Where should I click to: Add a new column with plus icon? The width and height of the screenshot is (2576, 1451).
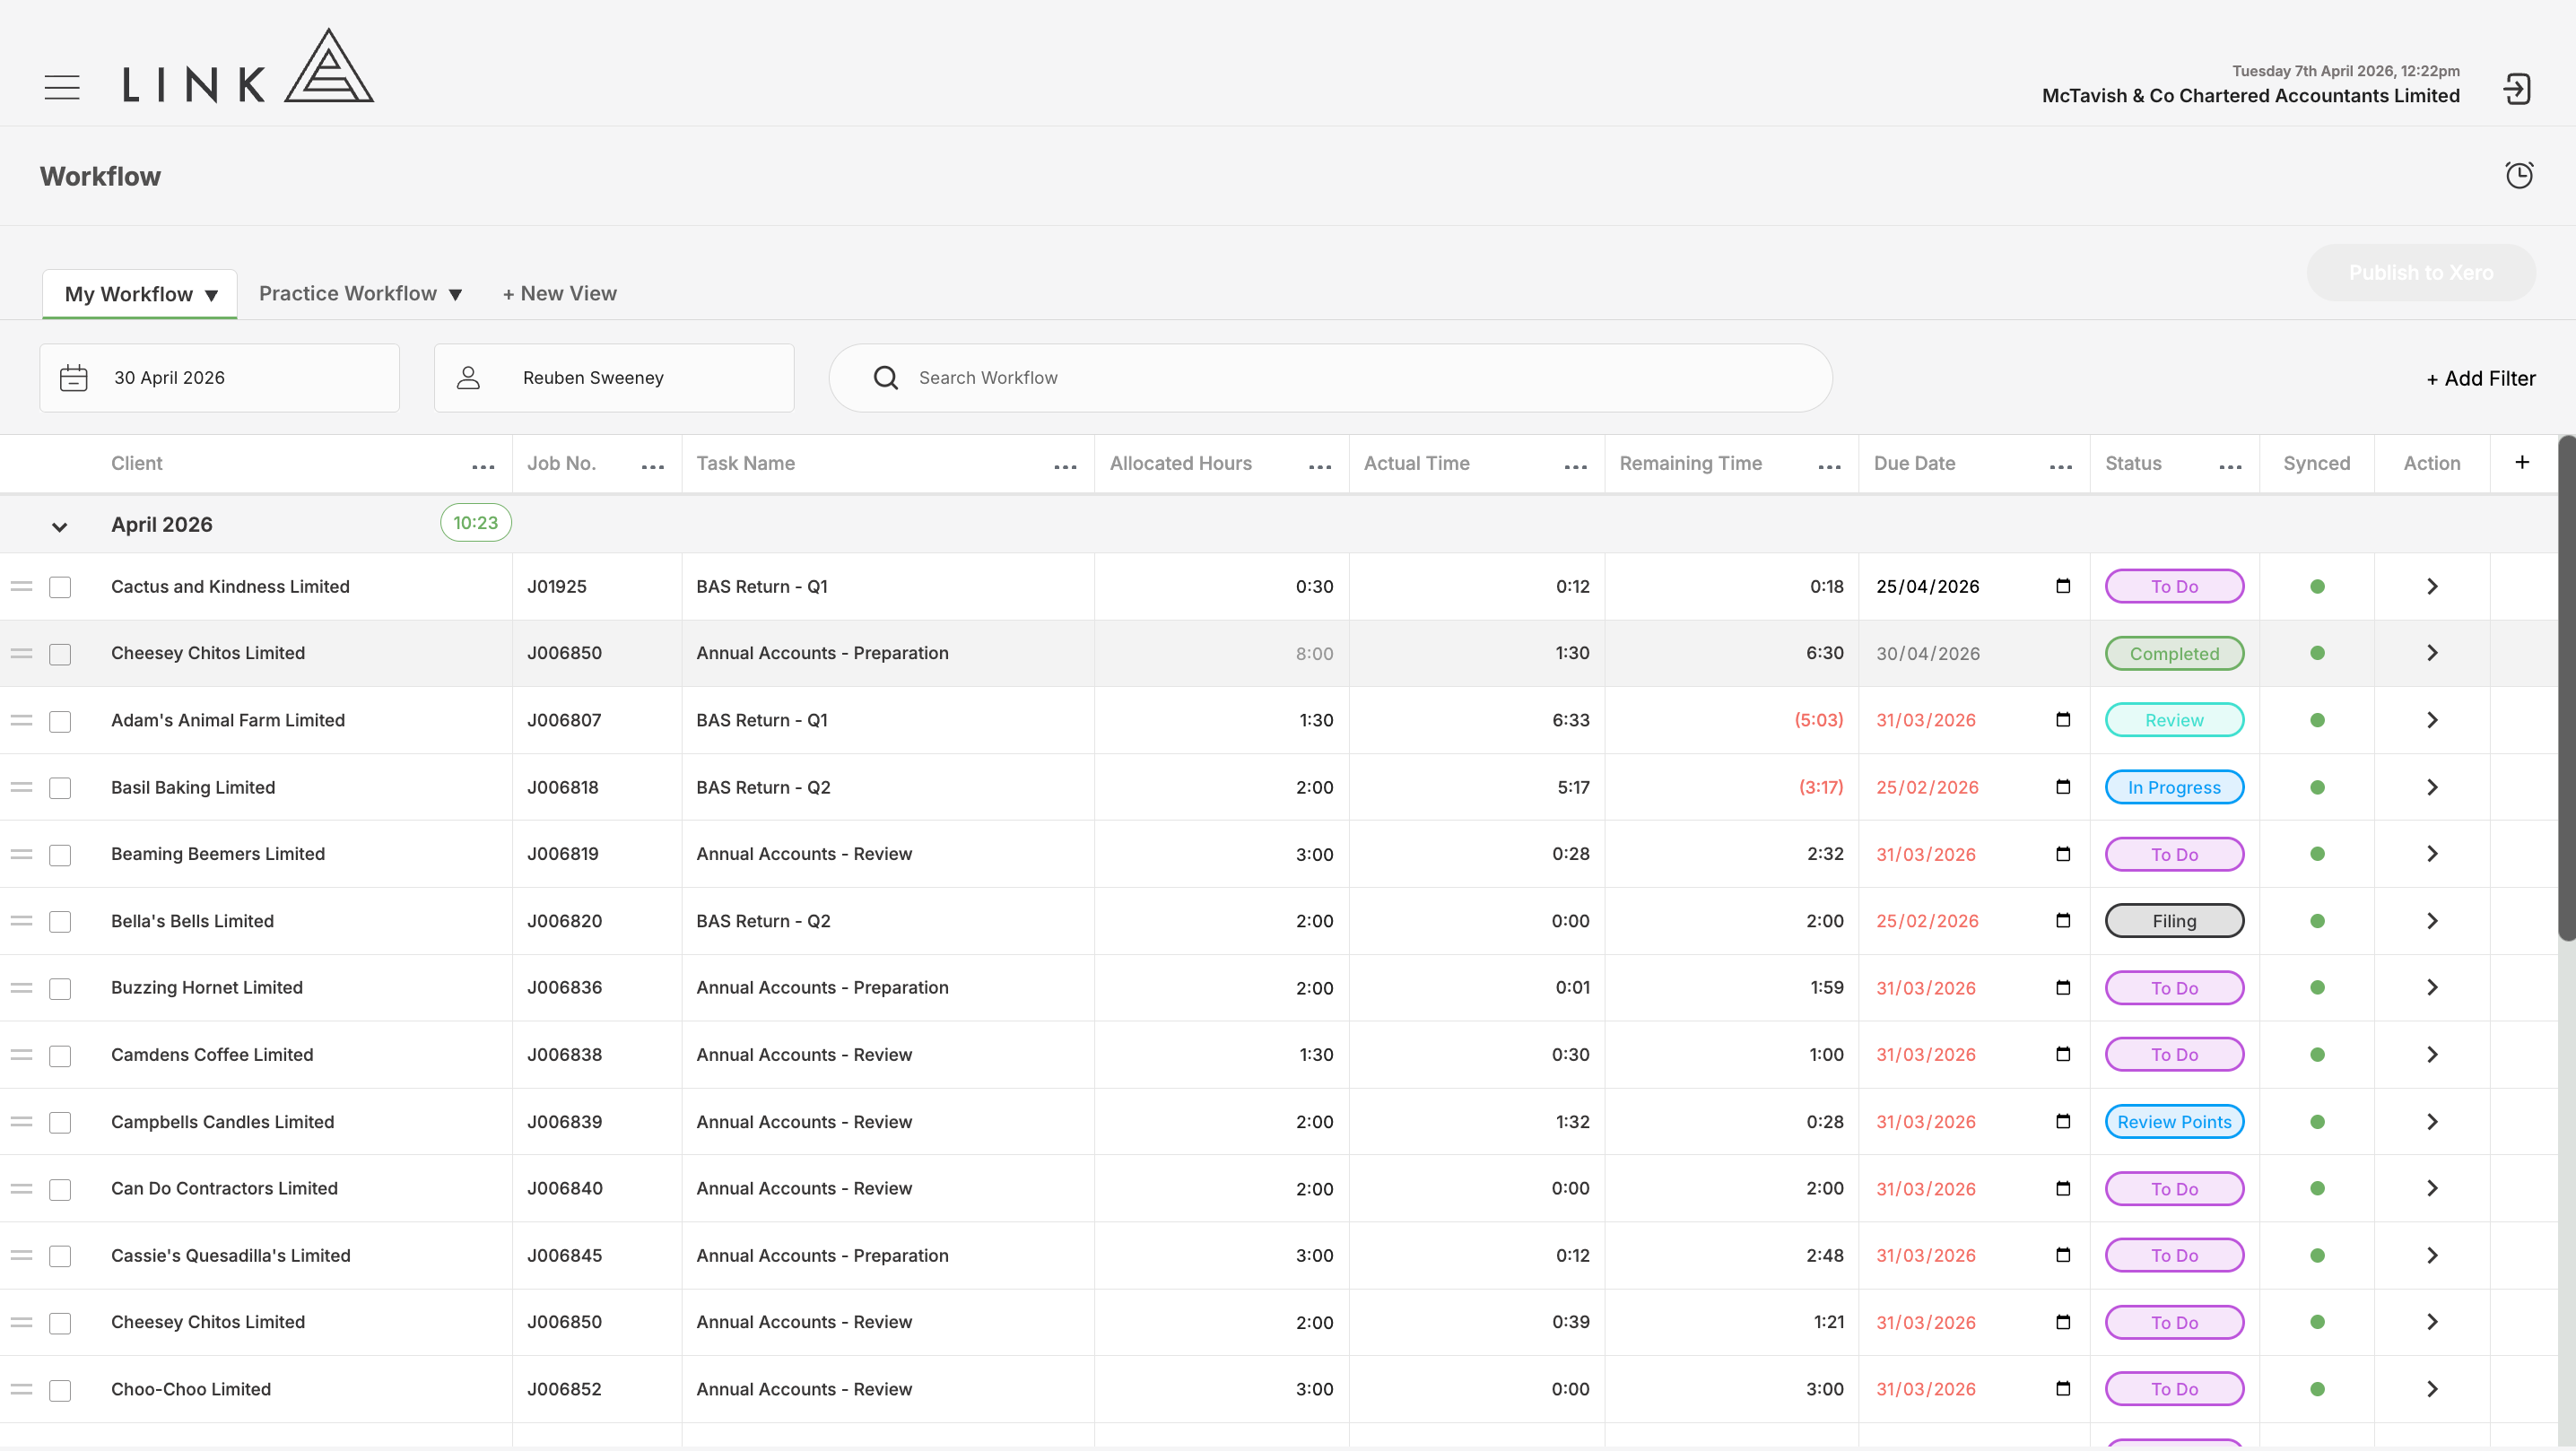pyautogui.click(x=2522, y=462)
